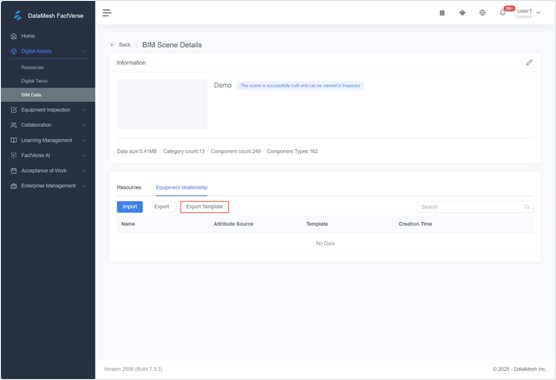Click the search magnifier icon
The width and height of the screenshot is (556, 380).
pyautogui.click(x=527, y=207)
